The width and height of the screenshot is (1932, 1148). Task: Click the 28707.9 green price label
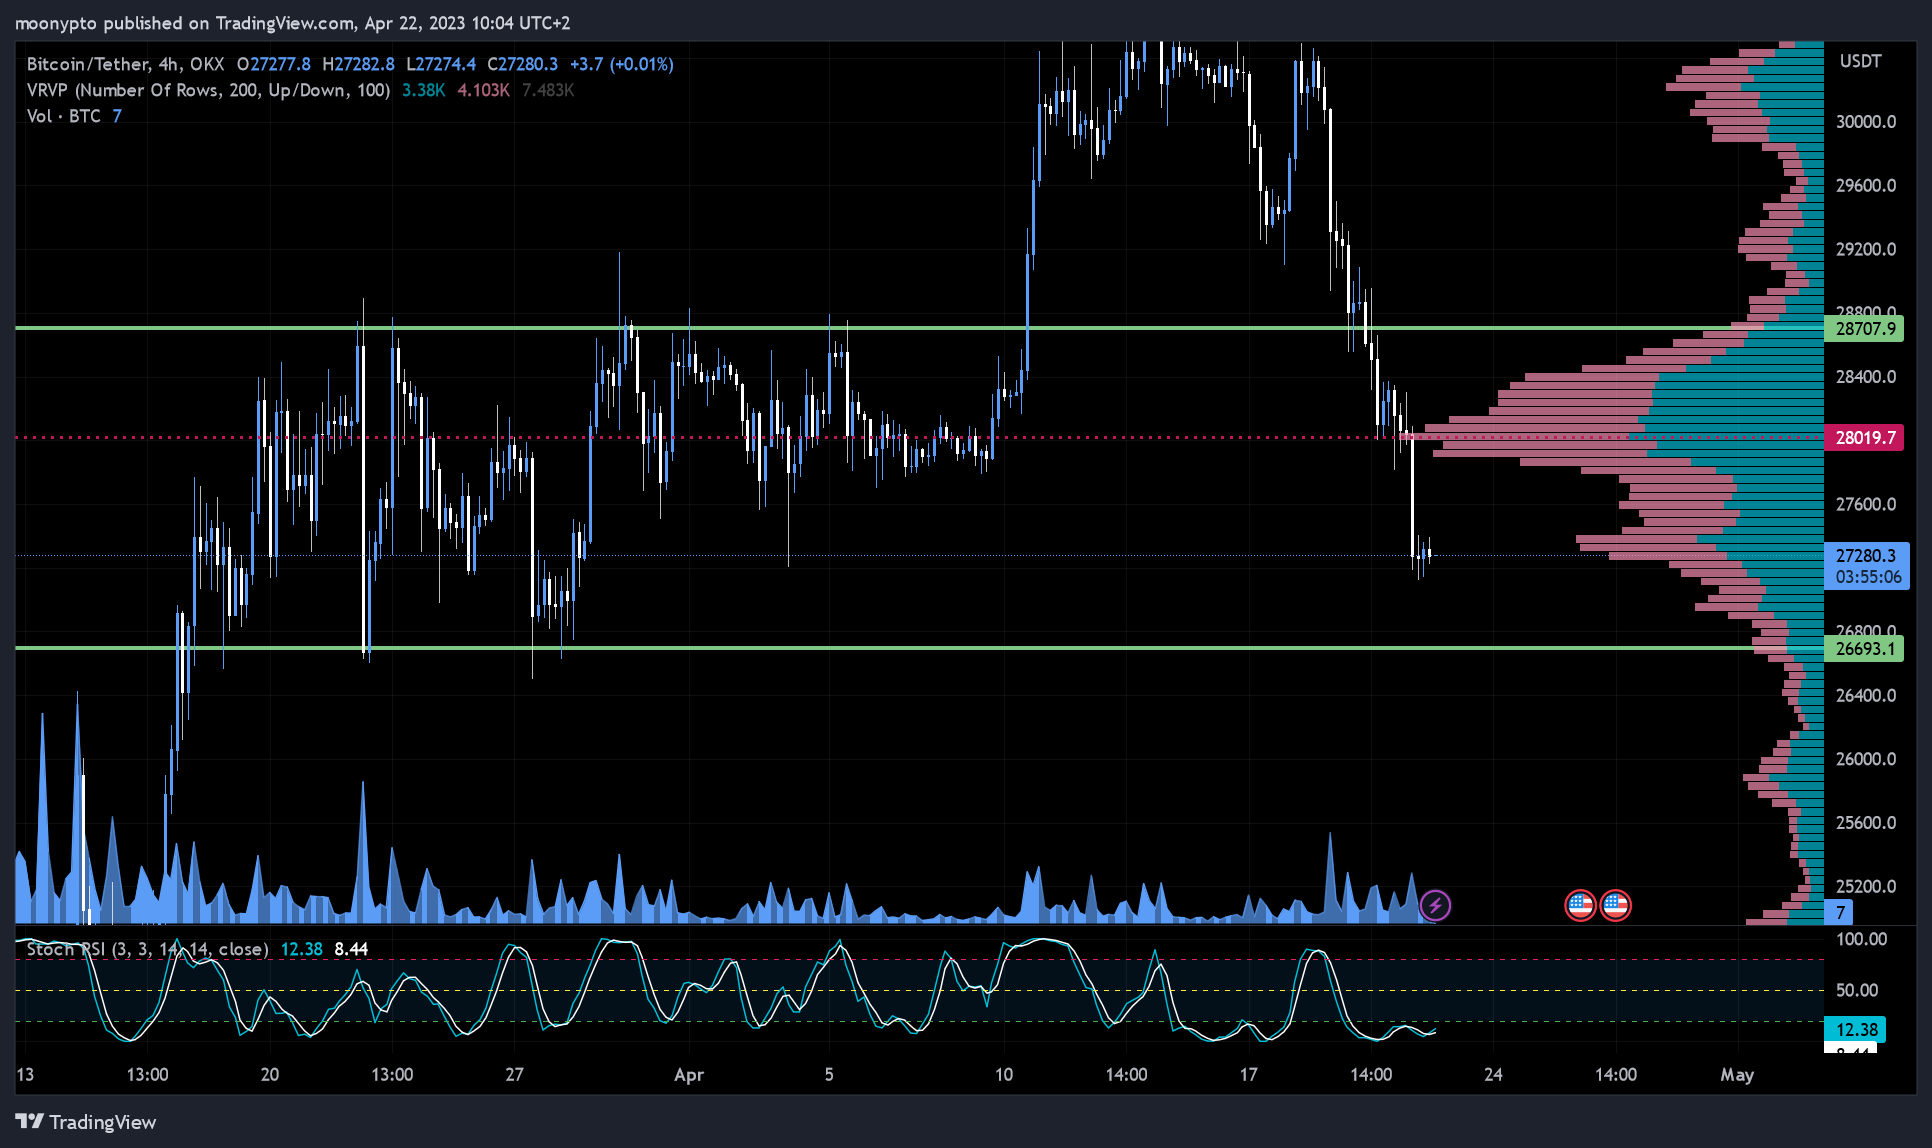[1865, 329]
